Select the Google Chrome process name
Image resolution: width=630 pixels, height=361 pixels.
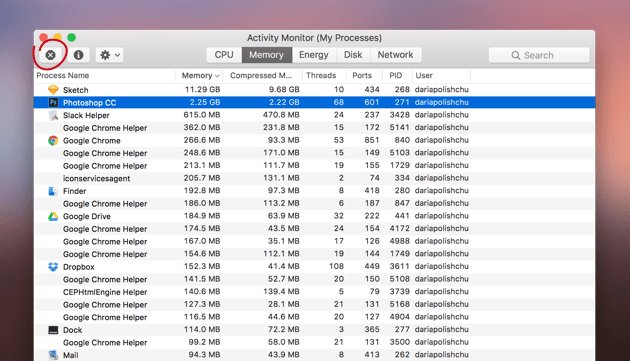coord(92,141)
